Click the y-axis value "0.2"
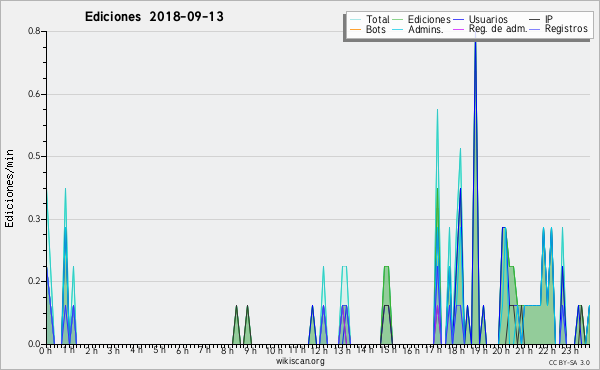Image resolution: width=600 pixels, height=370 pixels. click(34, 281)
